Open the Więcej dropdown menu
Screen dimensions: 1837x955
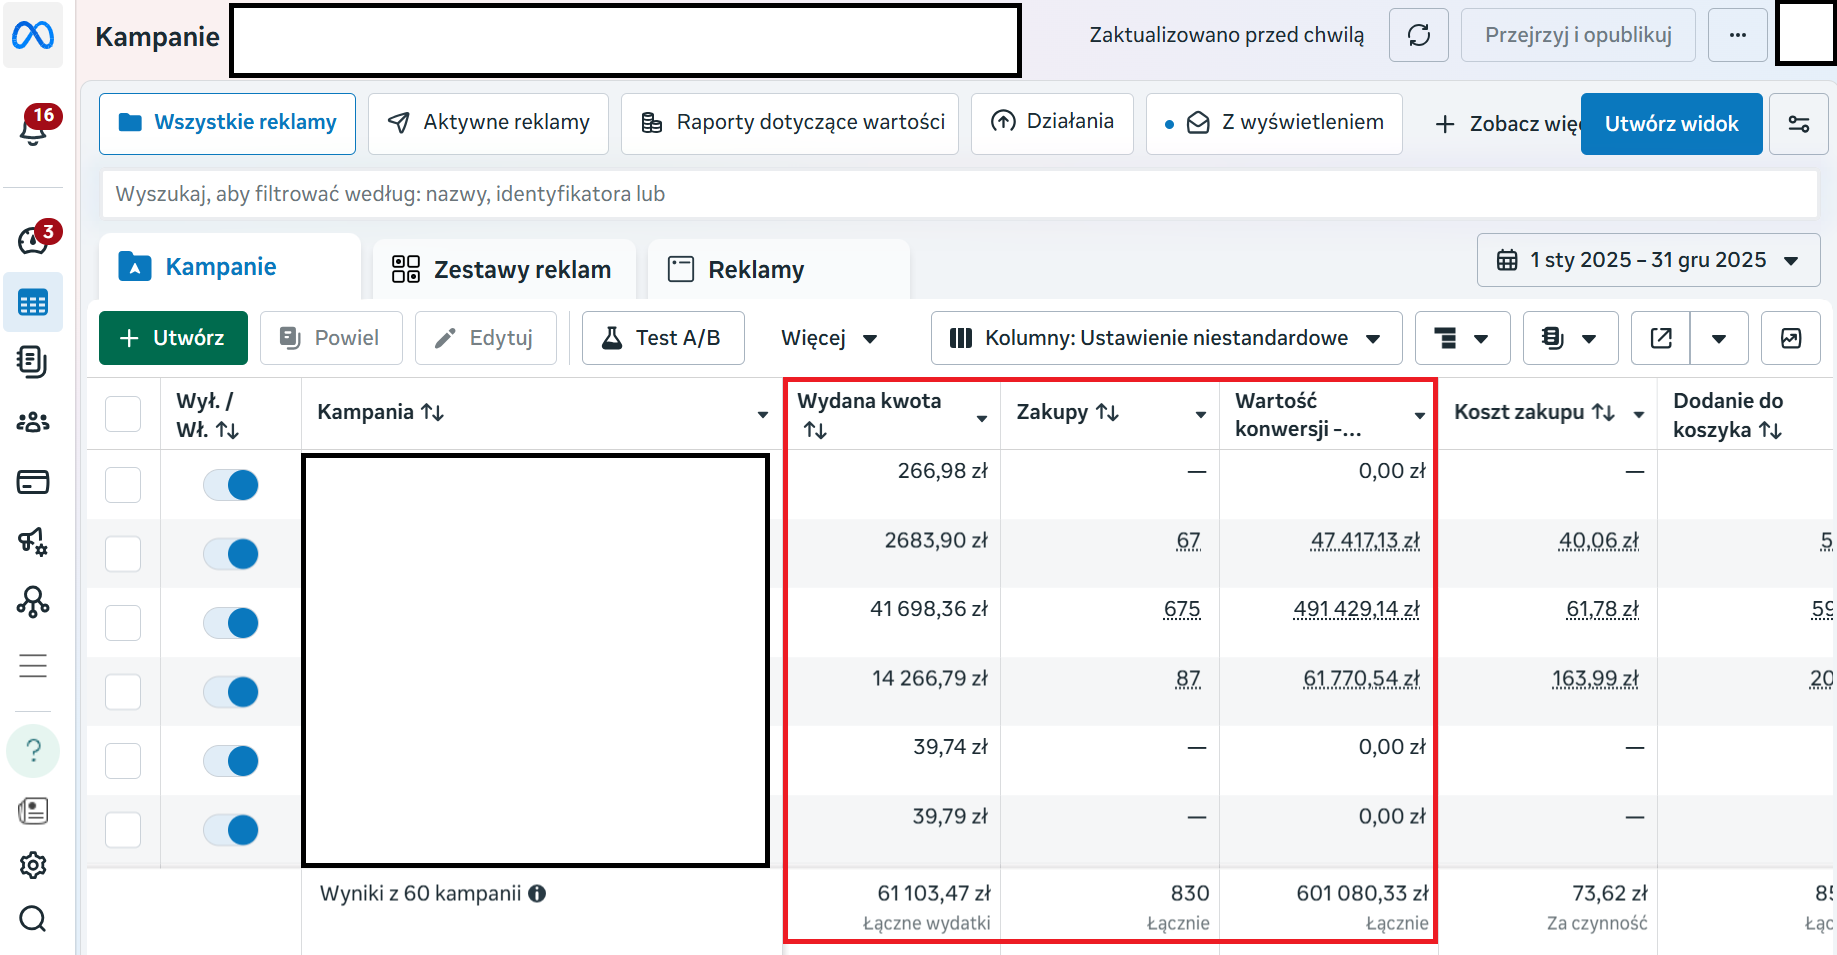[x=830, y=338]
